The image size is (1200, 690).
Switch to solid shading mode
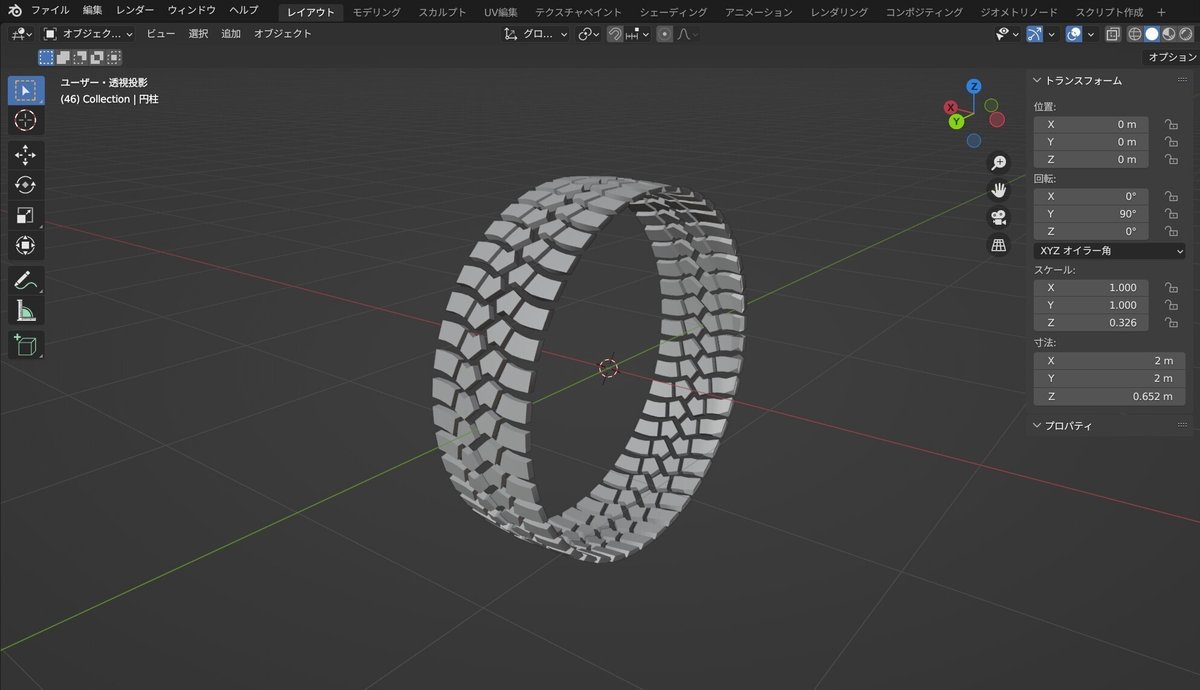pos(1152,34)
